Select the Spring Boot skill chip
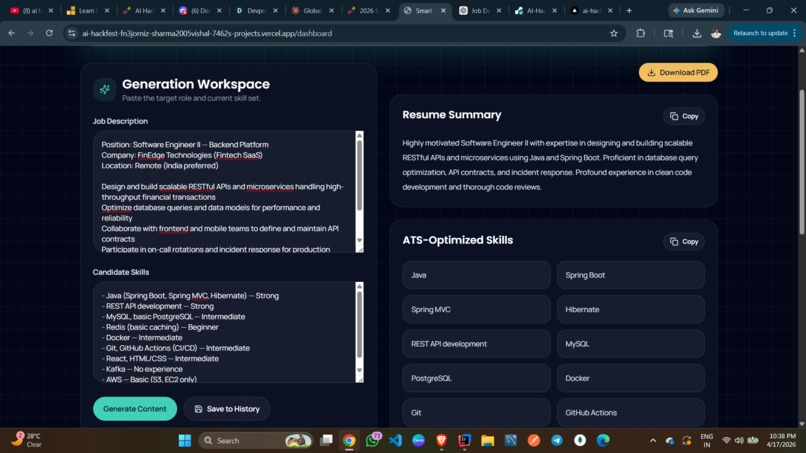This screenshot has height=453, width=806. click(x=631, y=275)
